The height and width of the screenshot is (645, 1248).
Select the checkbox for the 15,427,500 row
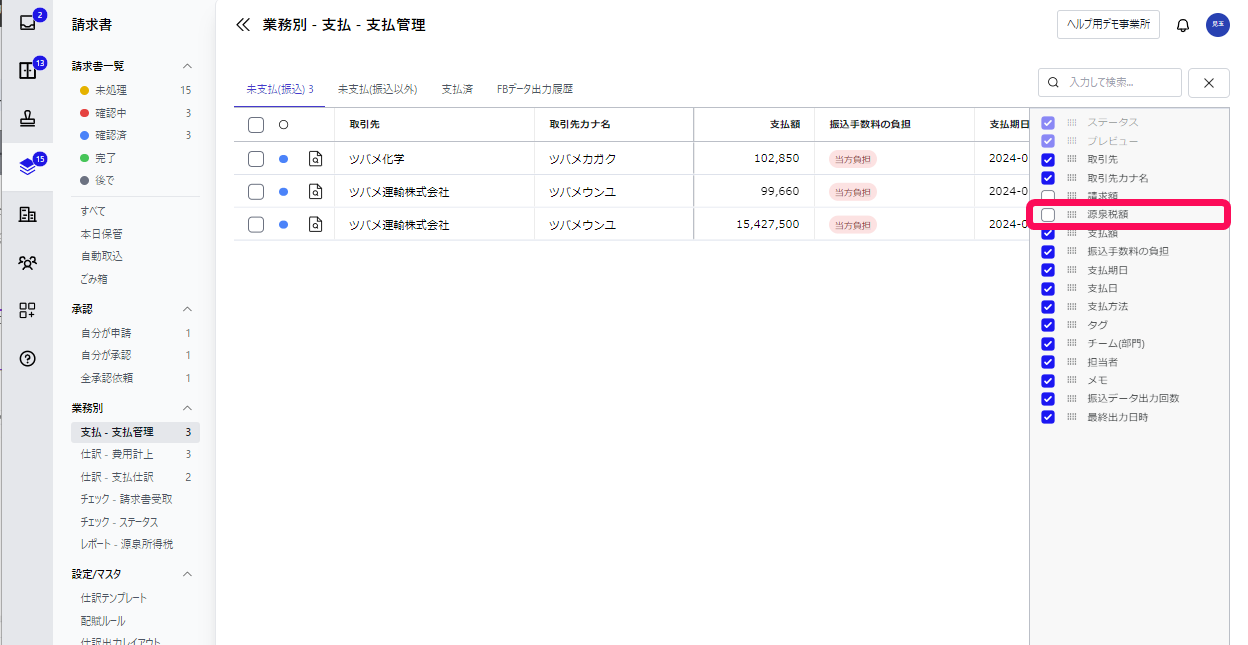tap(256, 224)
